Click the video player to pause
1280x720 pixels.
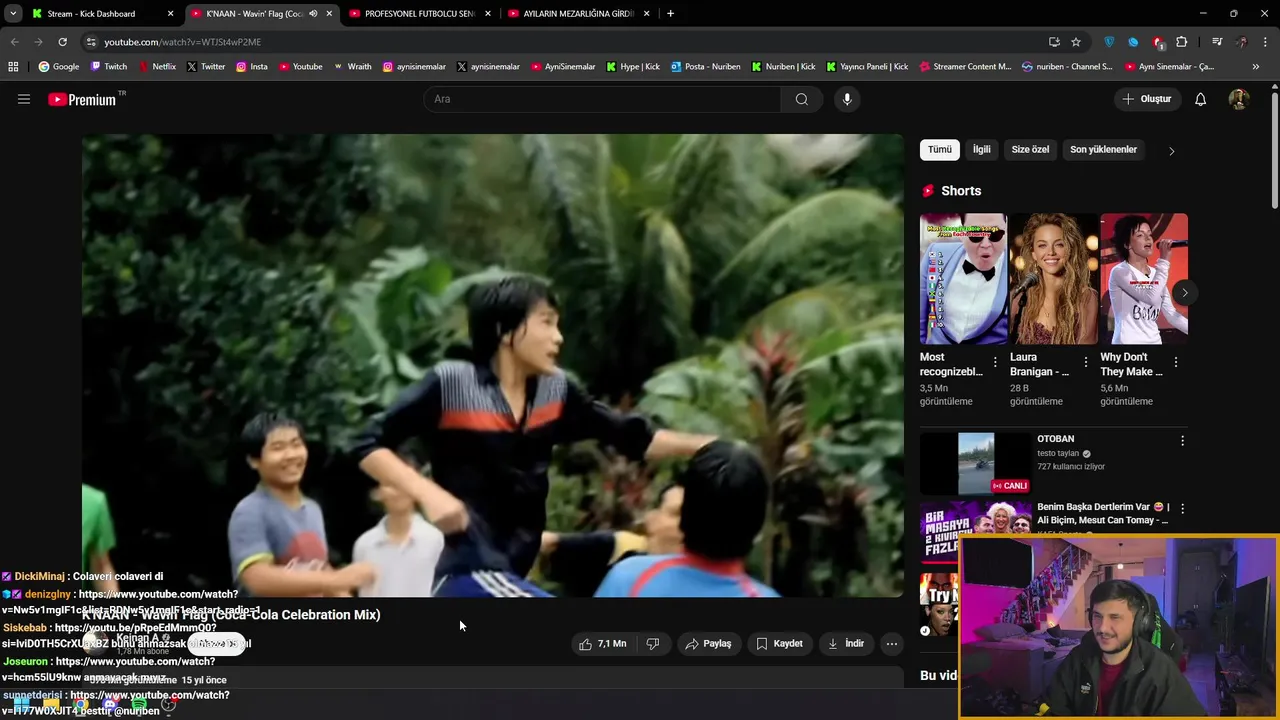point(492,365)
